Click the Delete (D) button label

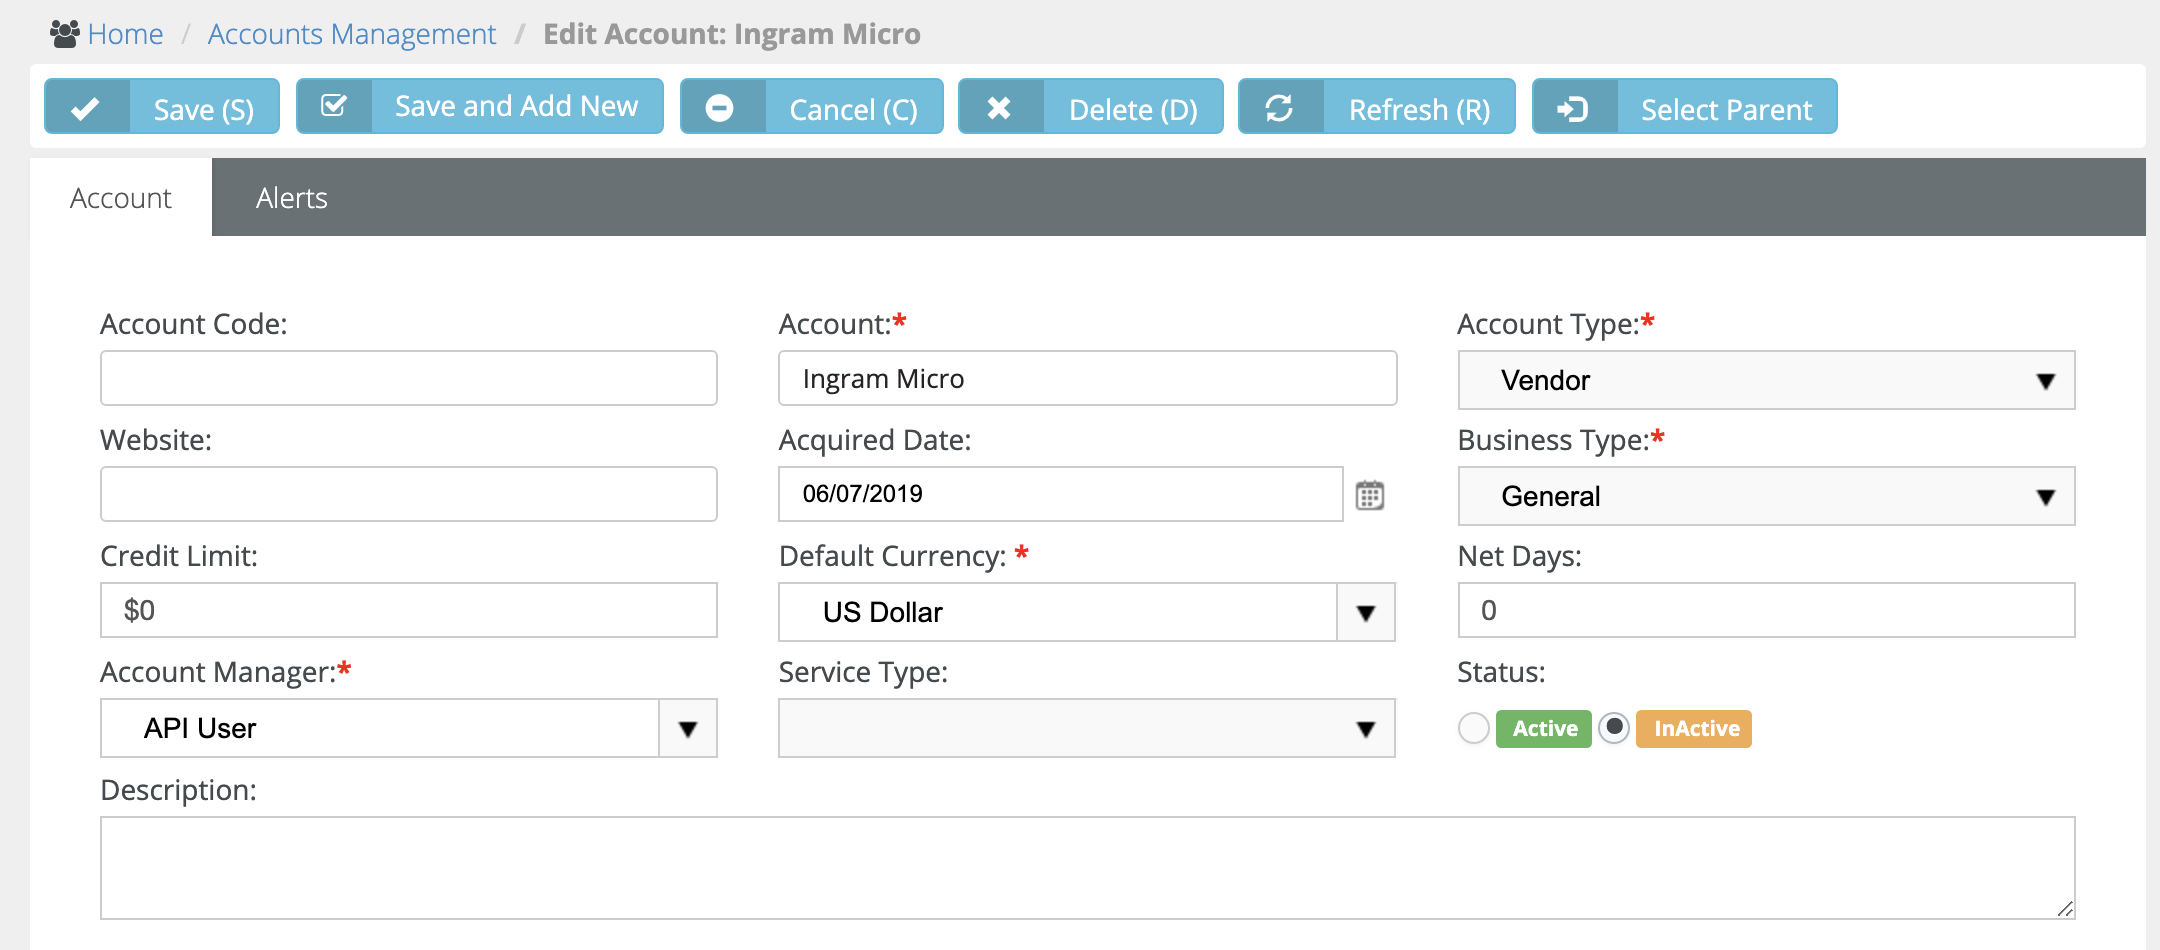(1133, 109)
